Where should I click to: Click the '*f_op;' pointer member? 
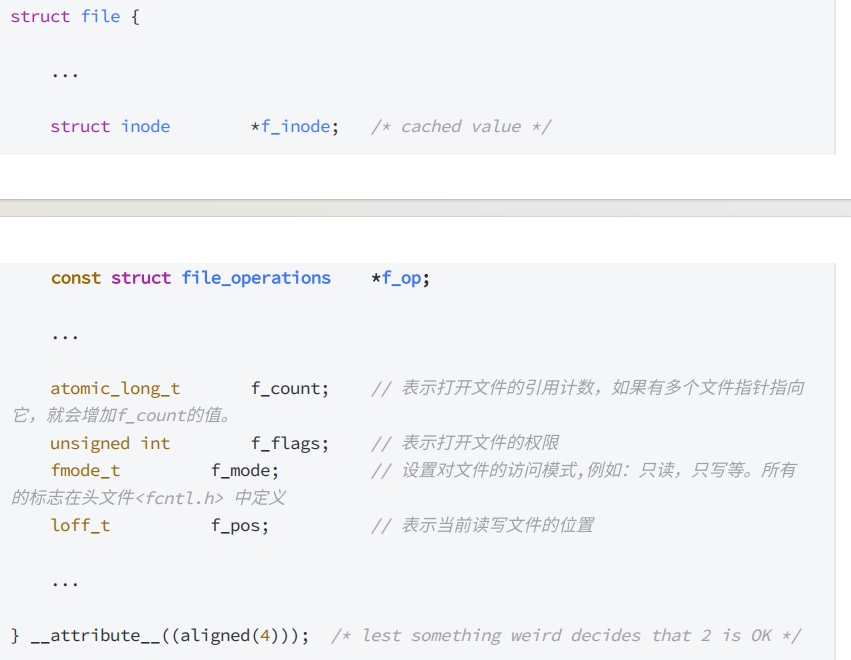[x=401, y=278]
